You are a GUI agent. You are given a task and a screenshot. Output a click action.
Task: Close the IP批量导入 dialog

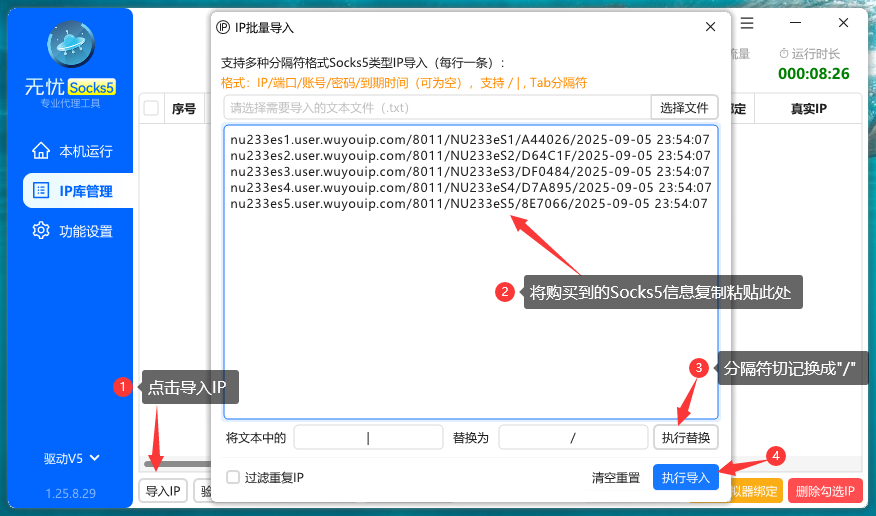click(711, 27)
